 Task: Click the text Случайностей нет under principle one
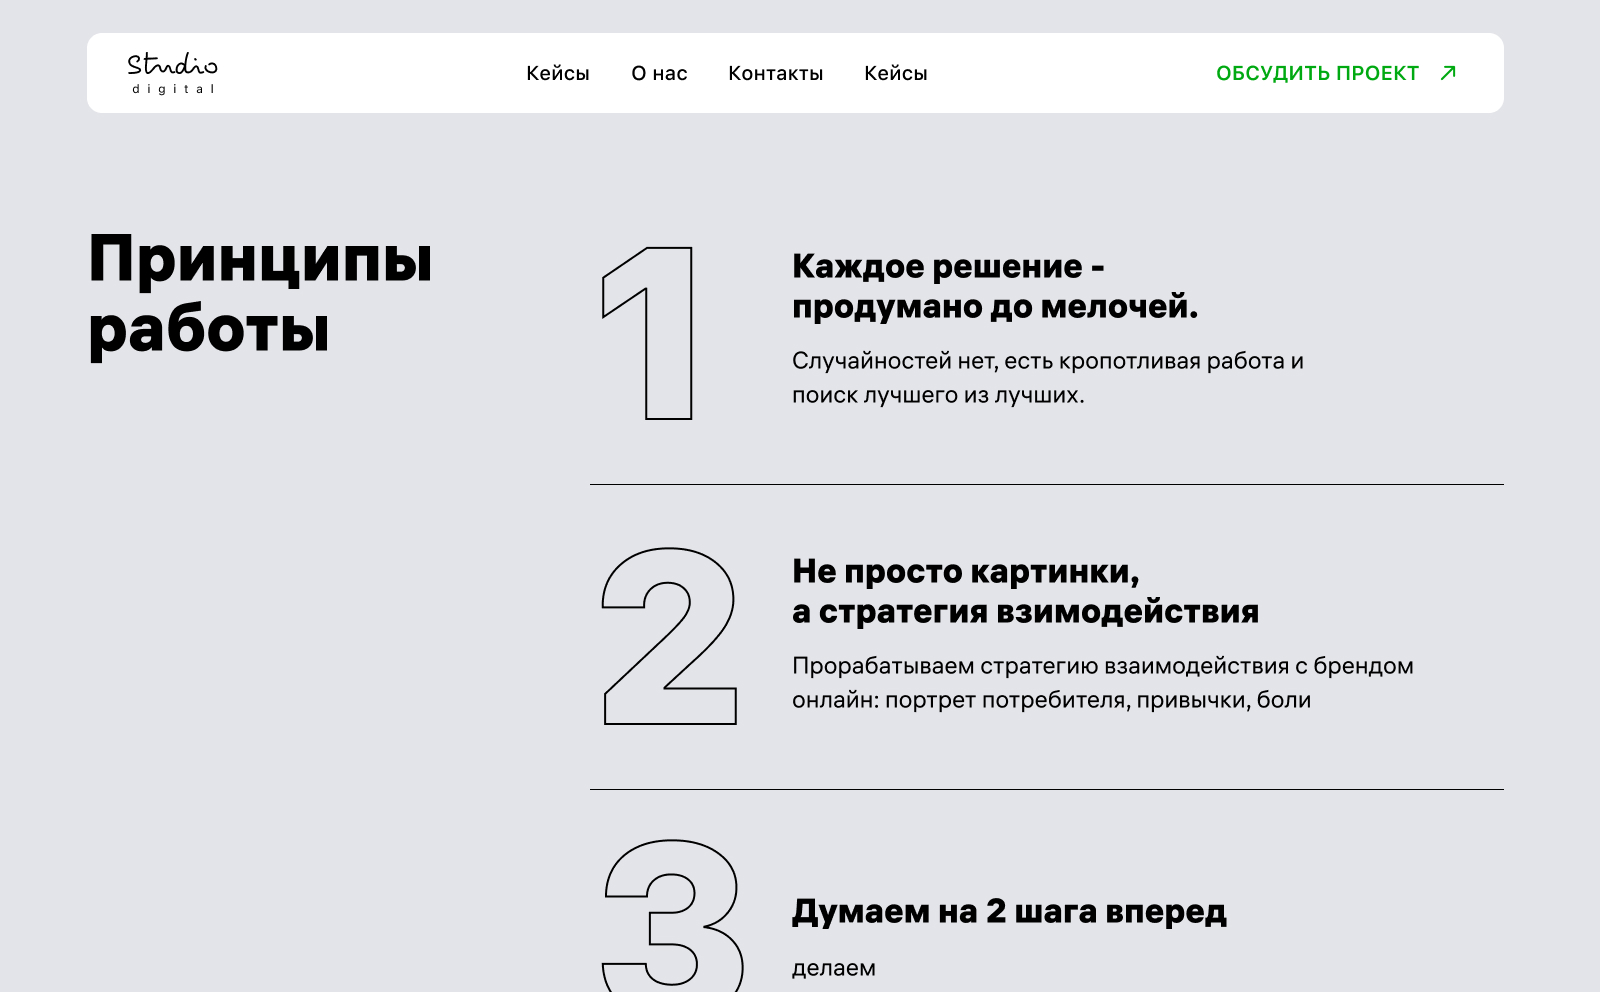(x=1050, y=377)
